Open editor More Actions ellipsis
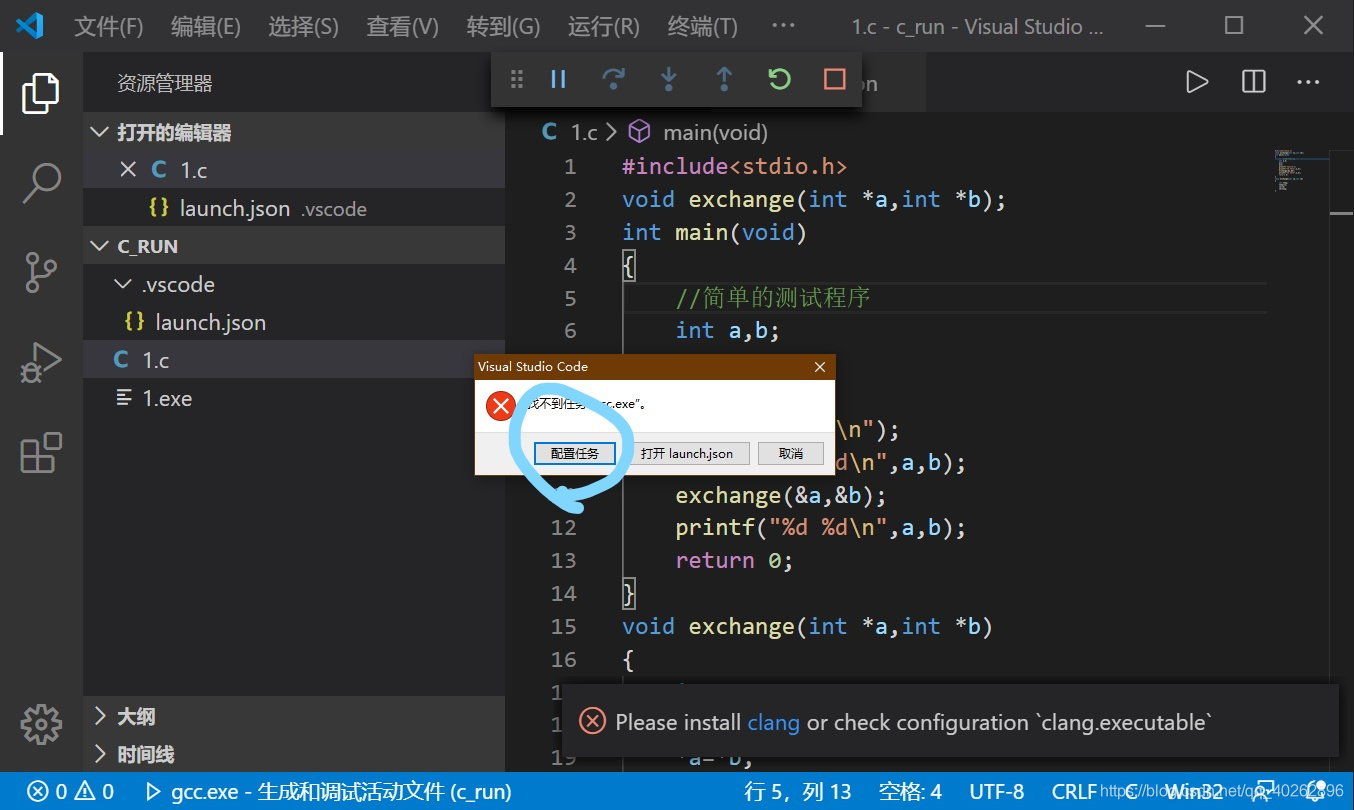 point(1308,82)
